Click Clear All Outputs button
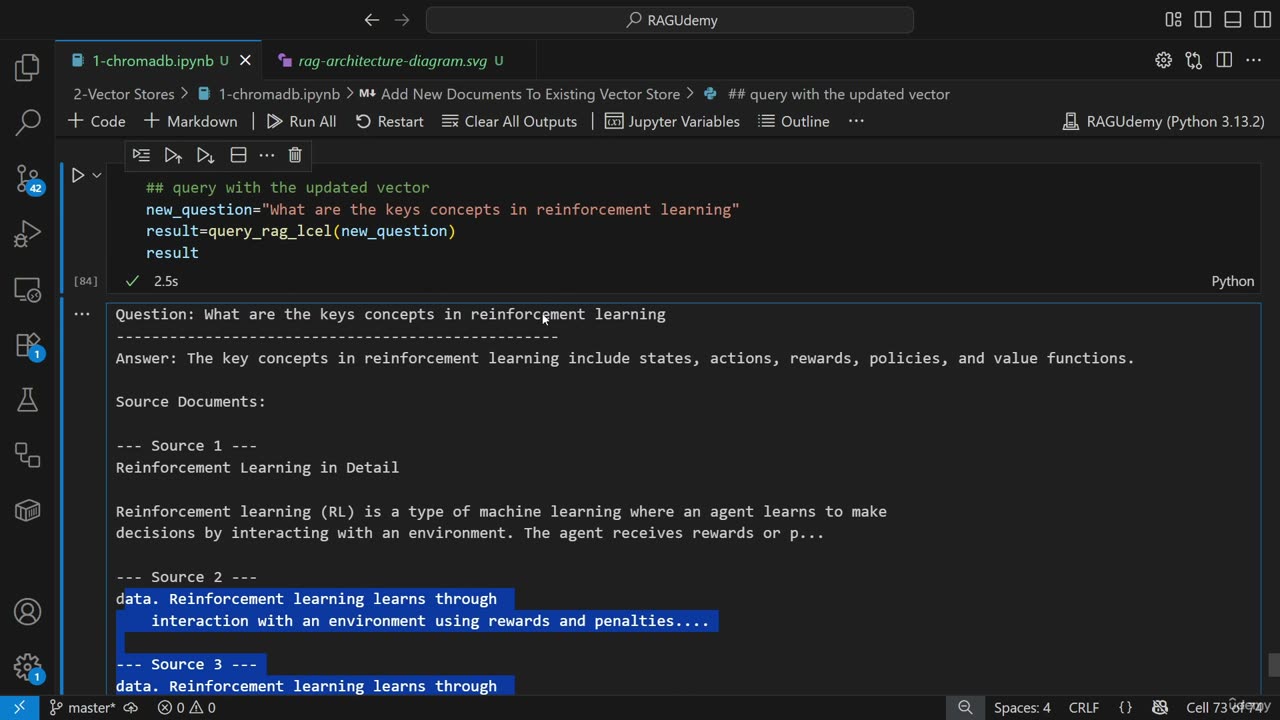1280x720 pixels. (509, 121)
